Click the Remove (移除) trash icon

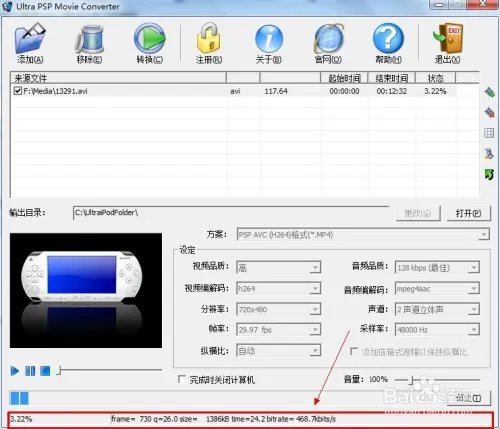[x=89, y=39]
